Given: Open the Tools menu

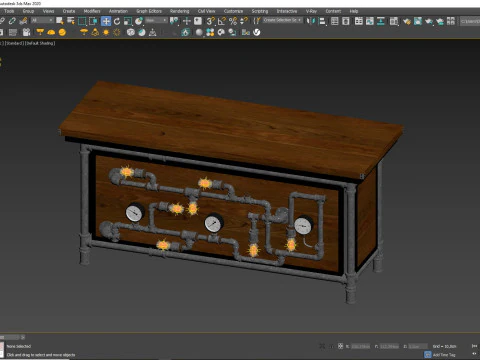Looking at the screenshot, I should pyautogui.click(x=9, y=11).
